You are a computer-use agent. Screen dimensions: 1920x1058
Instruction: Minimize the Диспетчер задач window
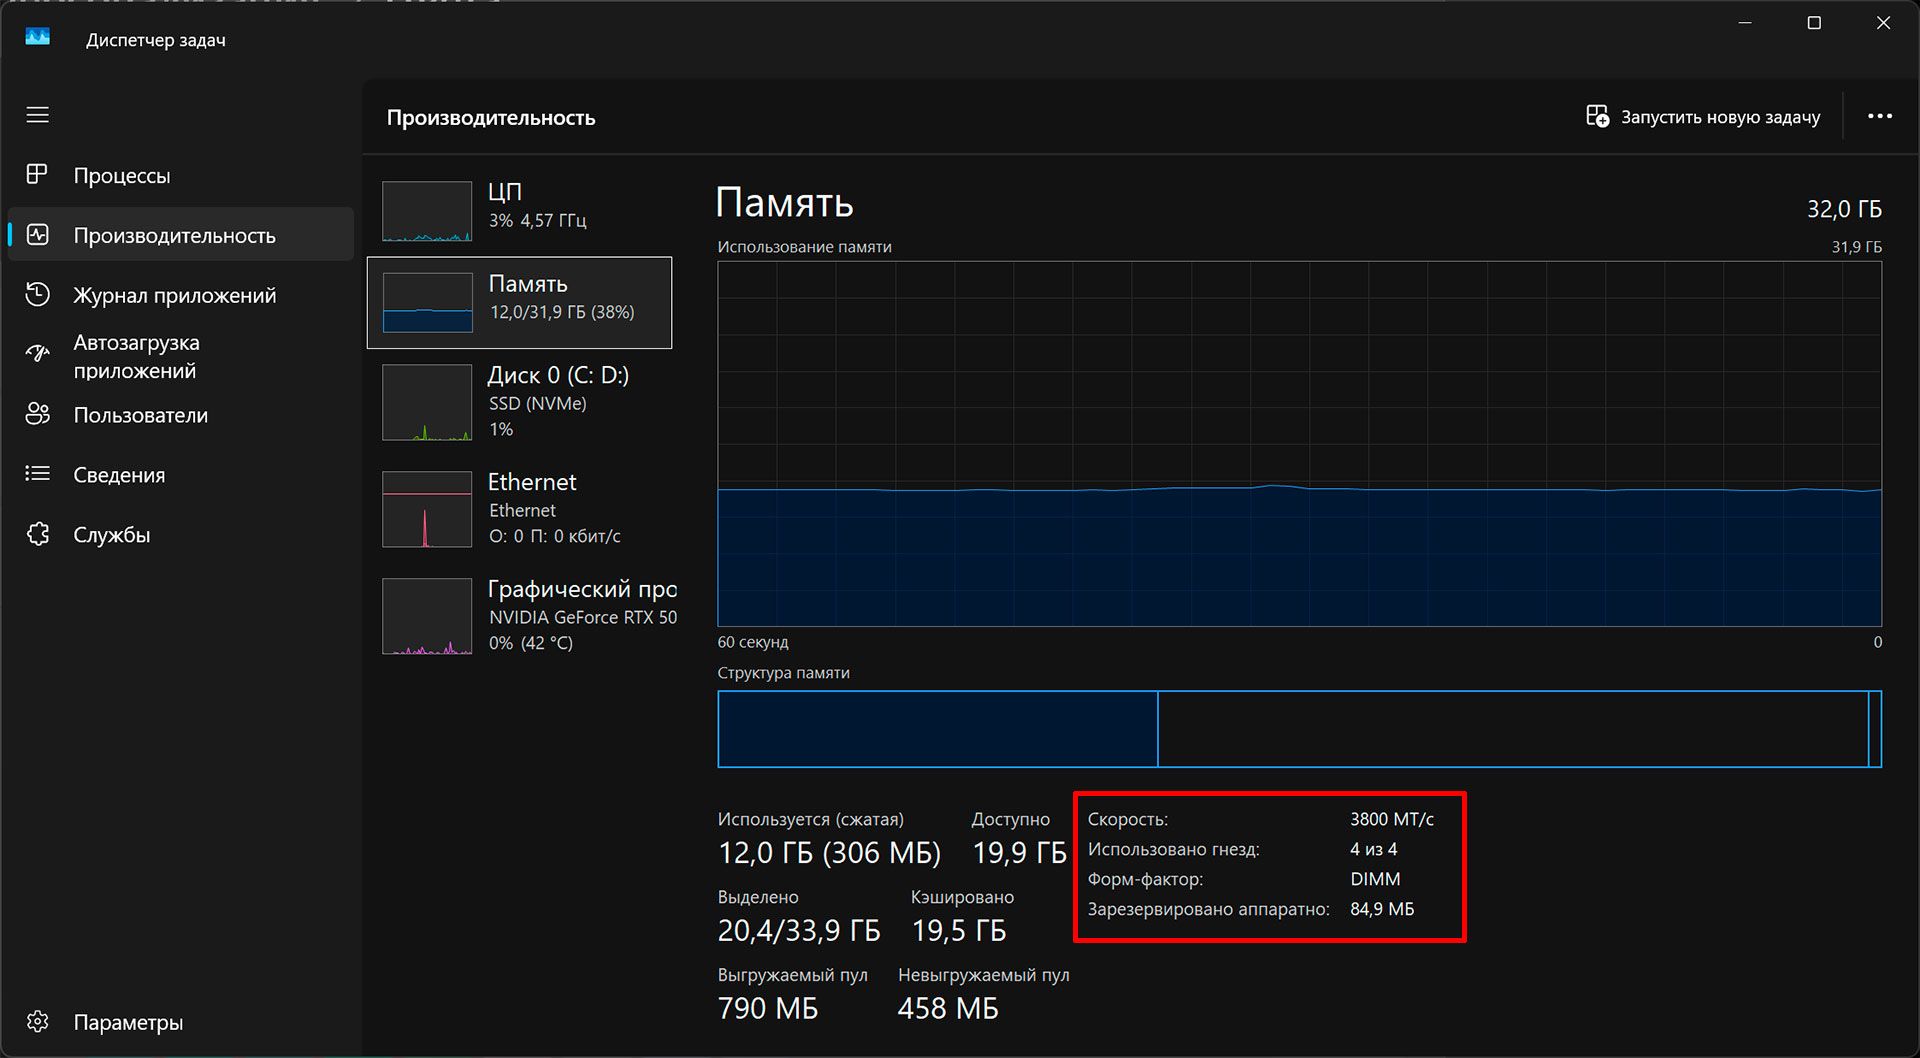(1745, 23)
